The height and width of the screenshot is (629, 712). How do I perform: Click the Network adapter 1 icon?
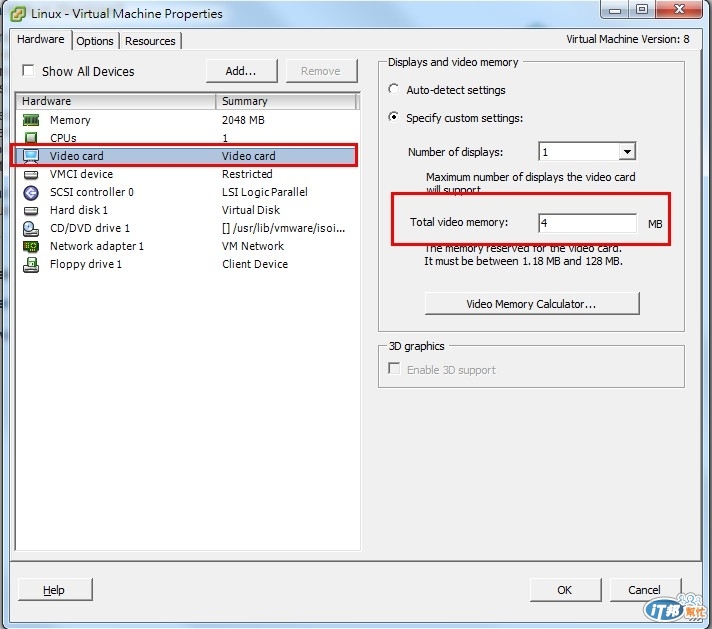pos(31,247)
